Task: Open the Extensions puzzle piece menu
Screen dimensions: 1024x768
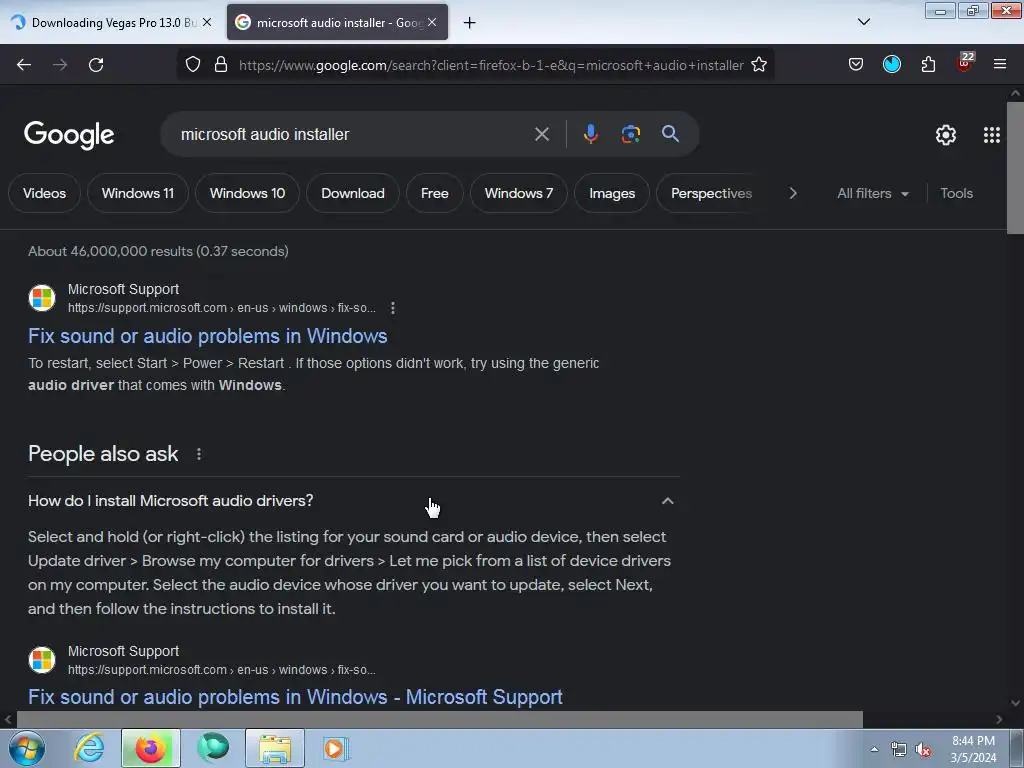Action: coord(928,65)
